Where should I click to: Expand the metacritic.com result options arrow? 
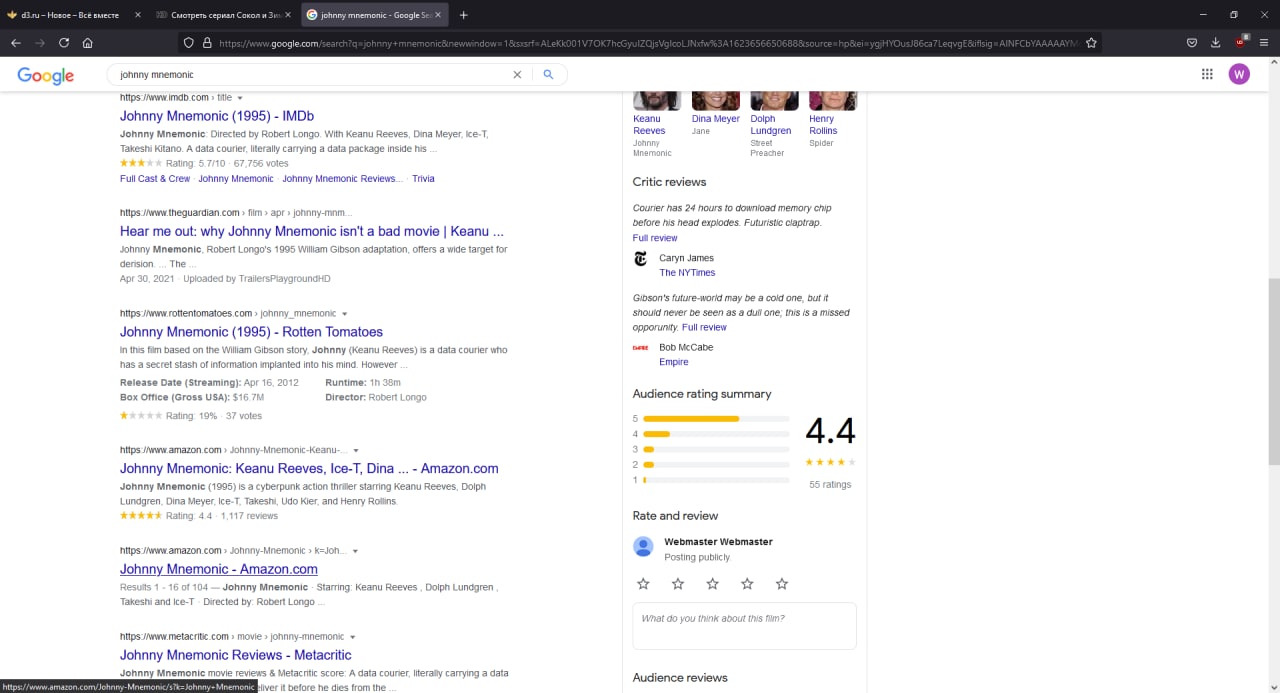(x=352, y=637)
